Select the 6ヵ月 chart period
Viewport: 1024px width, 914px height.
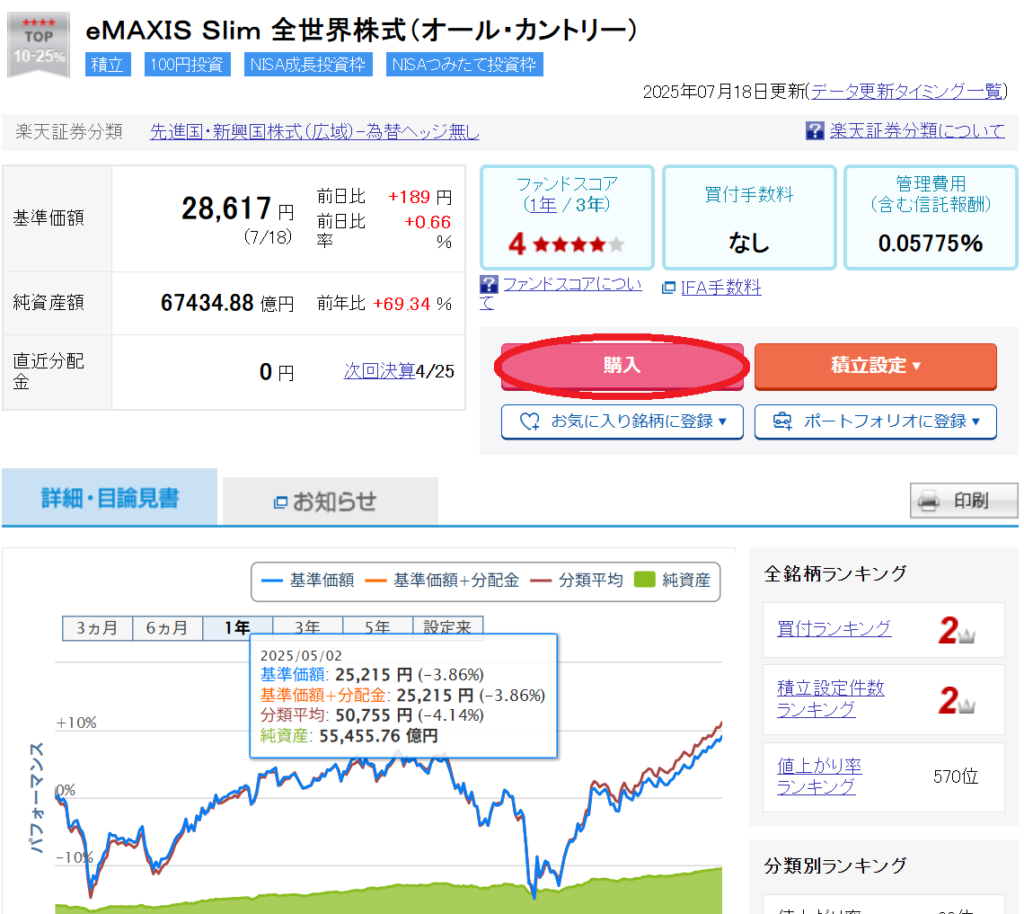[x=167, y=628]
